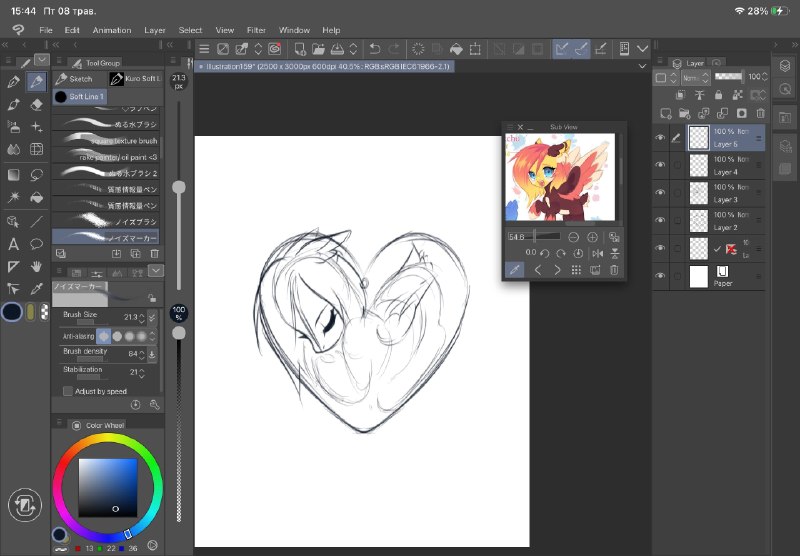Select the Lasso selection tool
Viewport: 800px width, 556px height.
tap(36, 175)
